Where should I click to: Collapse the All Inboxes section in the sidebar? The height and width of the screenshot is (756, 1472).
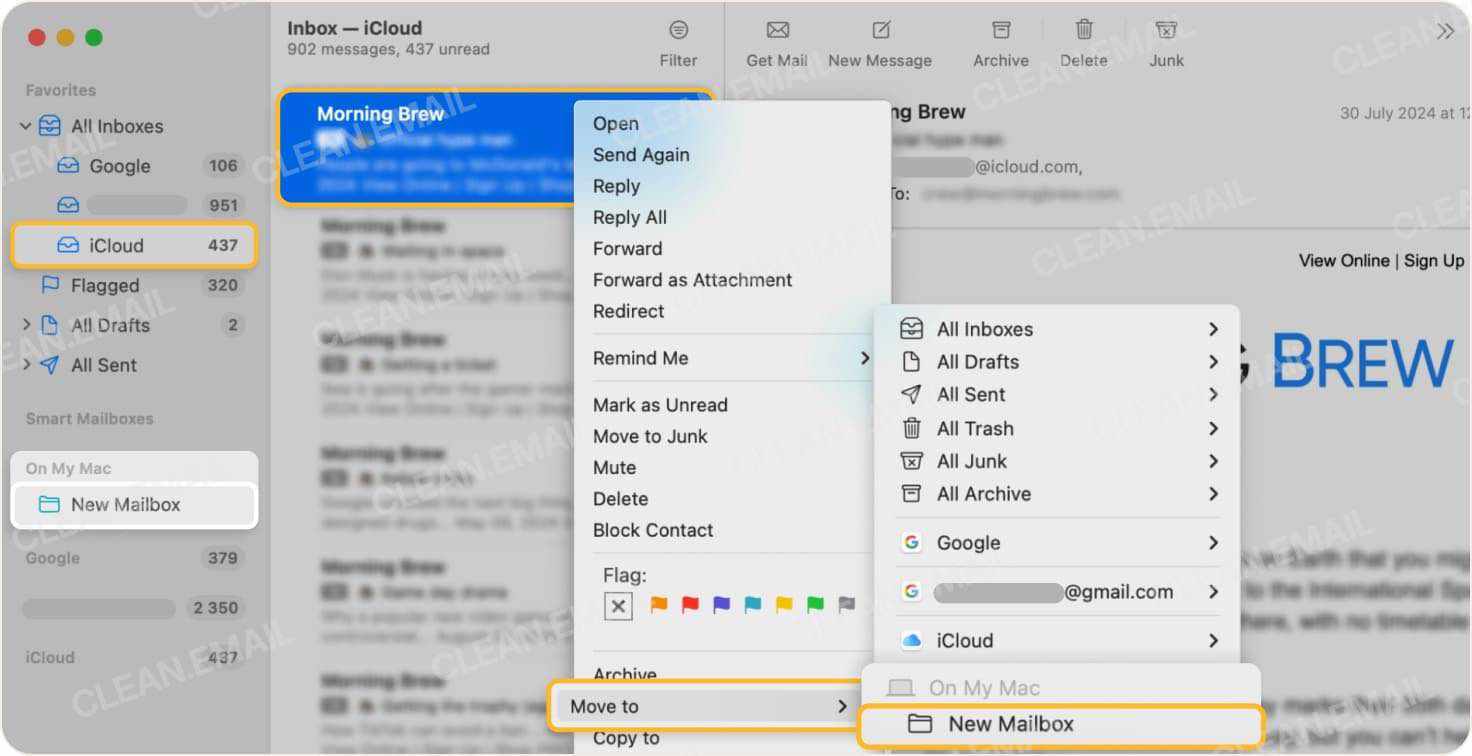tap(26, 126)
